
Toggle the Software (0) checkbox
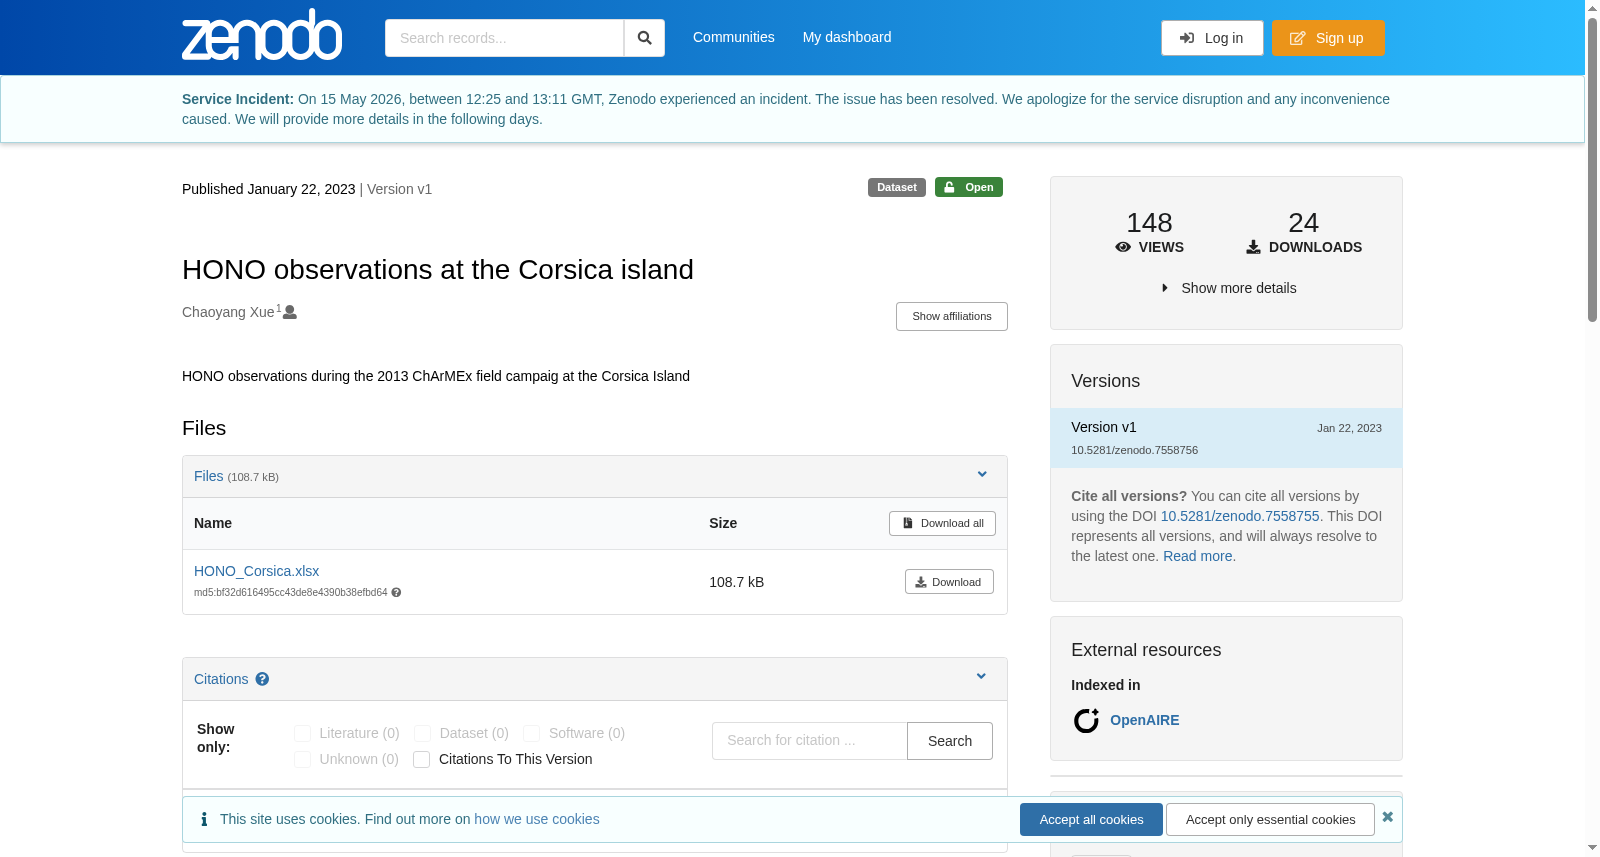pyautogui.click(x=531, y=733)
